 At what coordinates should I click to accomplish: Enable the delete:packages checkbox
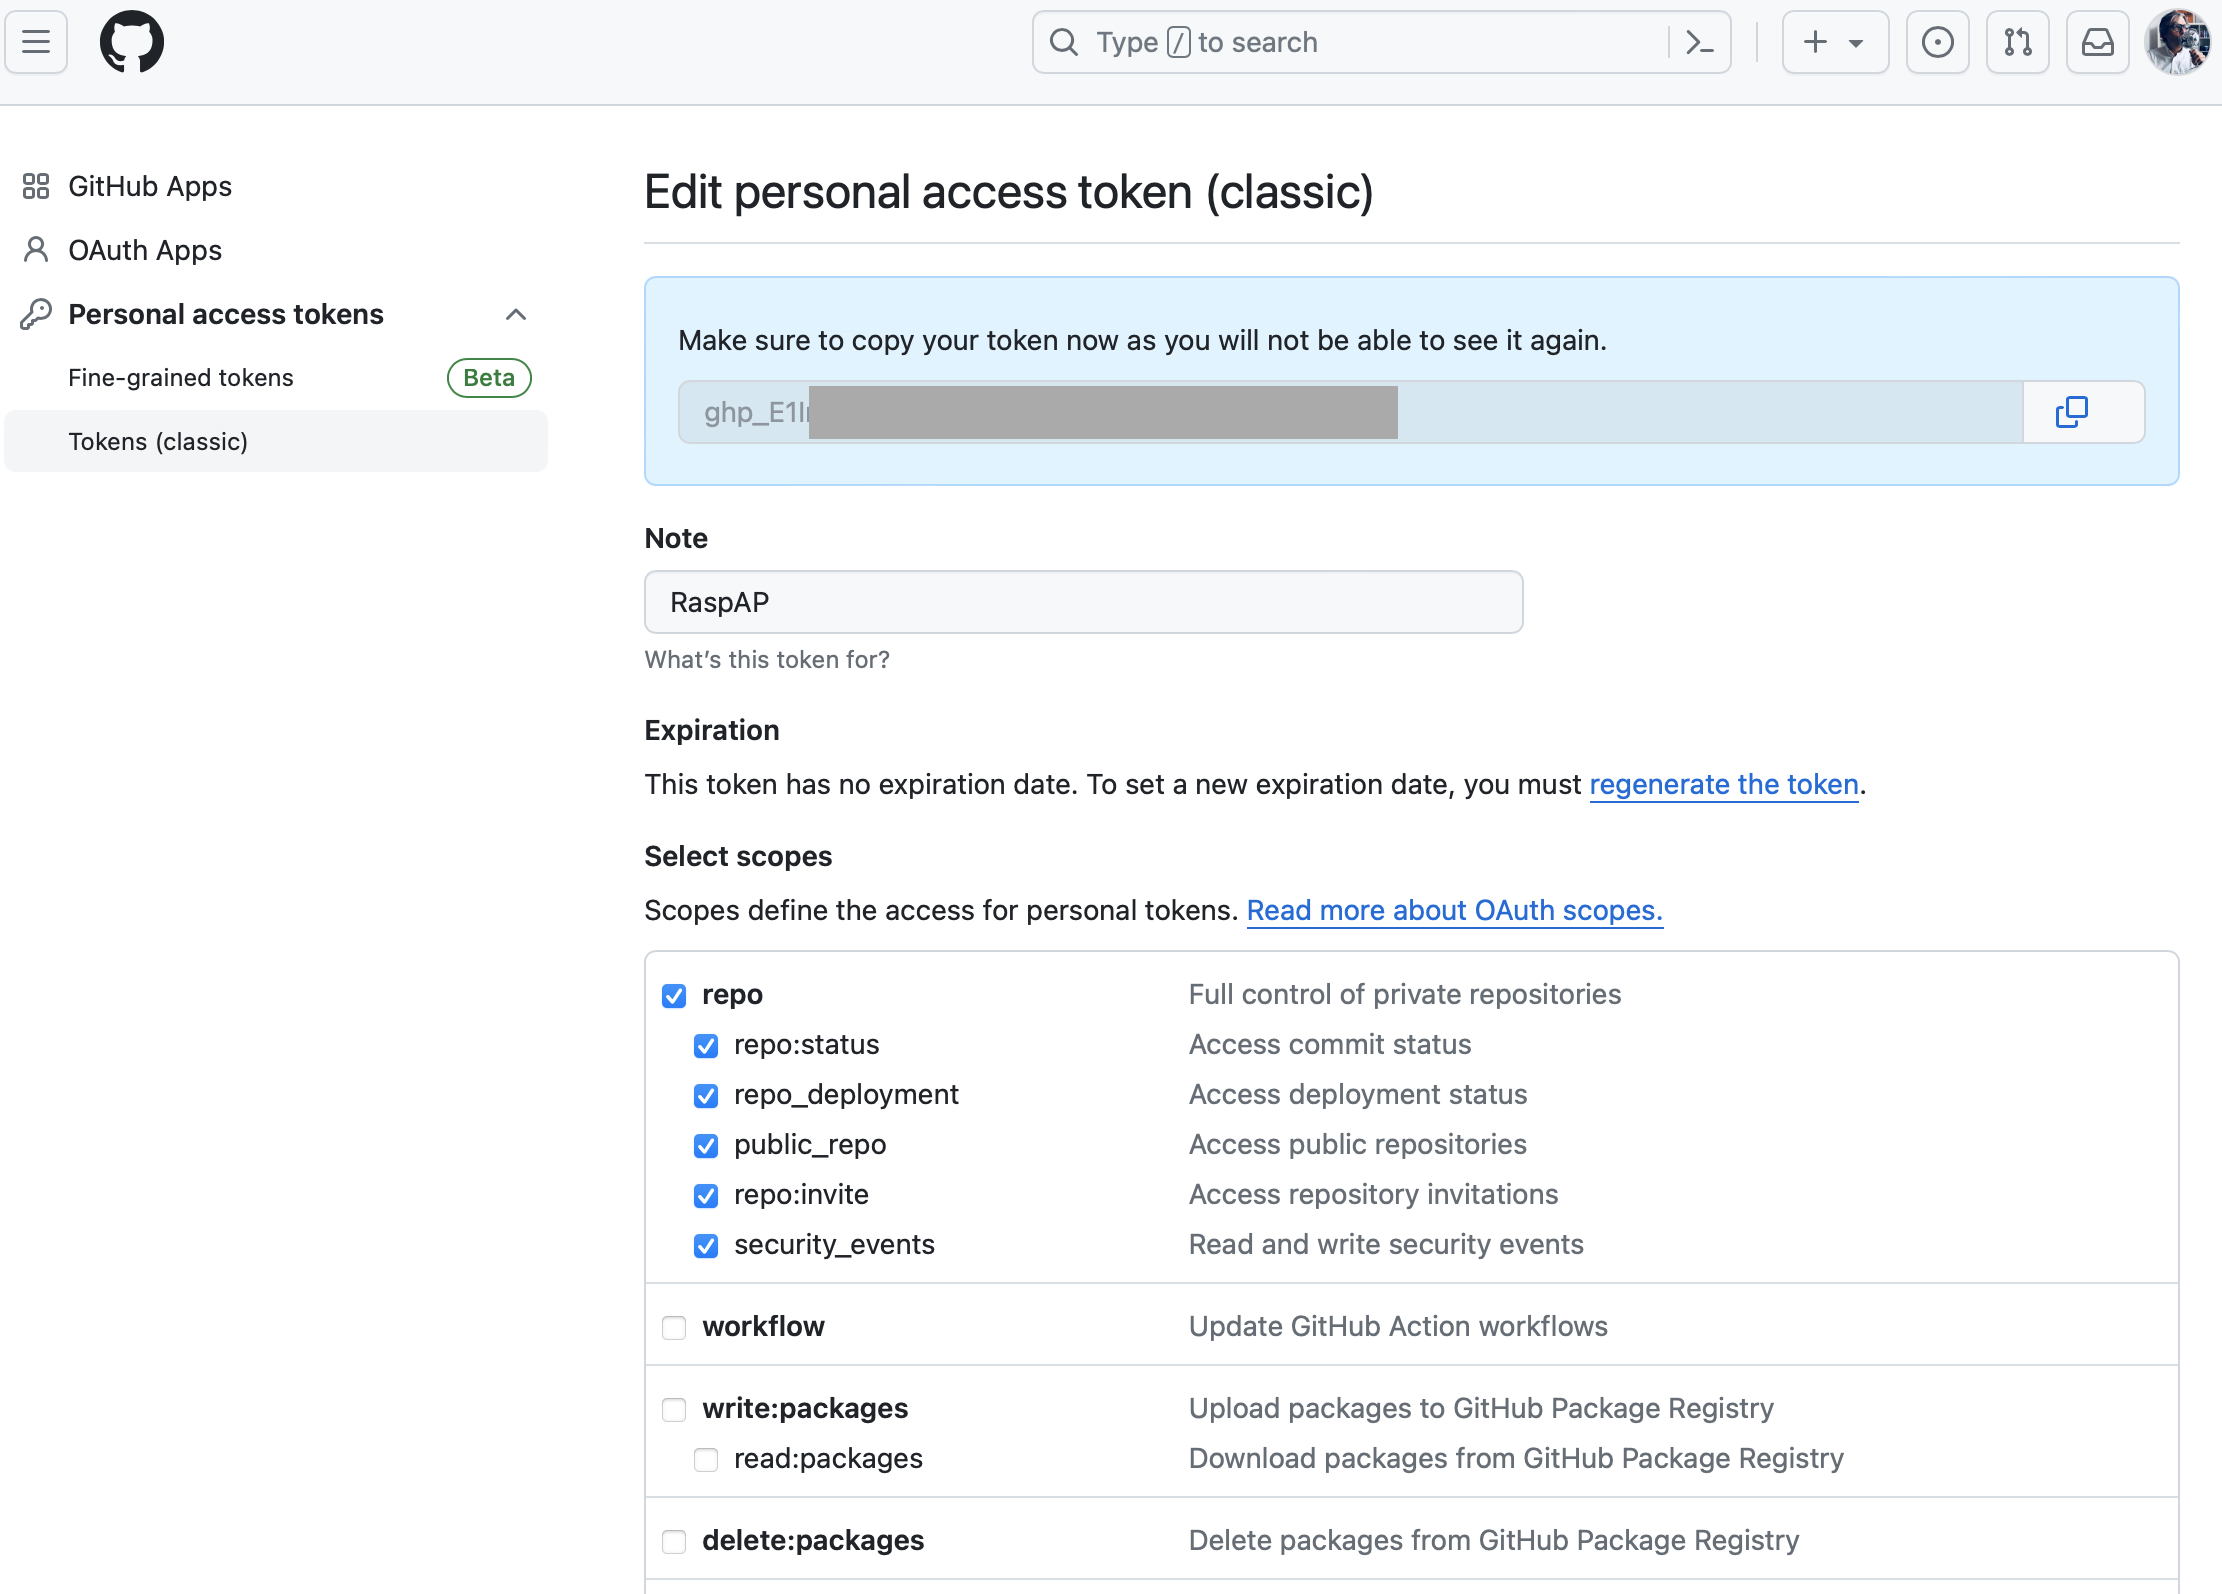(x=674, y=1542)
